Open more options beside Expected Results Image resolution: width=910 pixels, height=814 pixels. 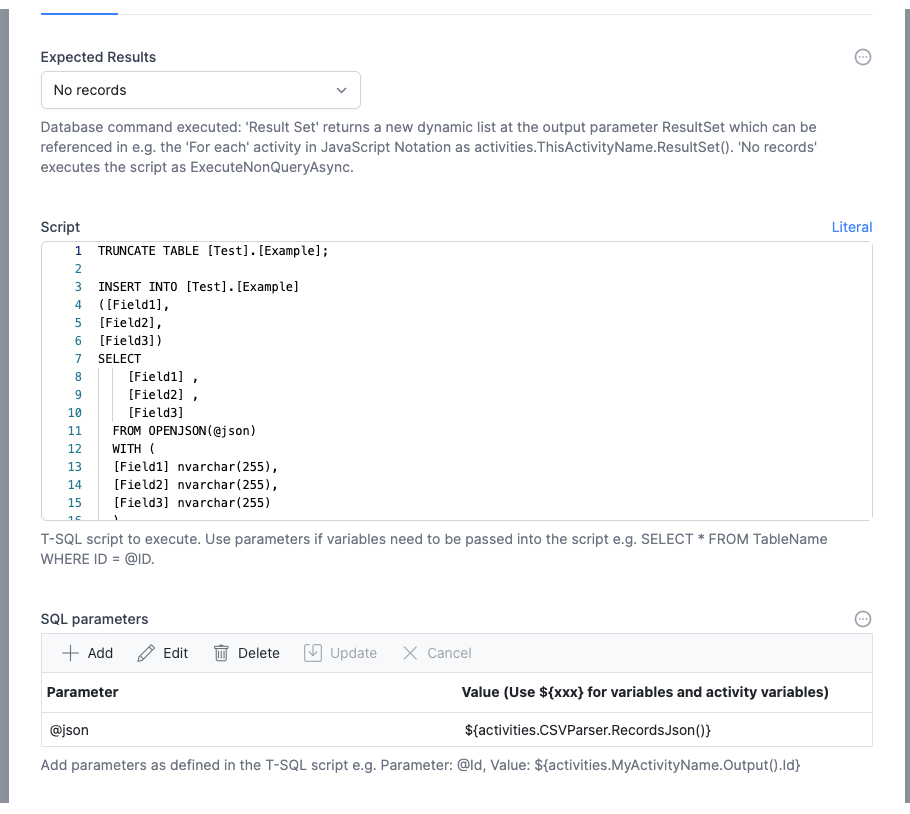tap(863, 57)
